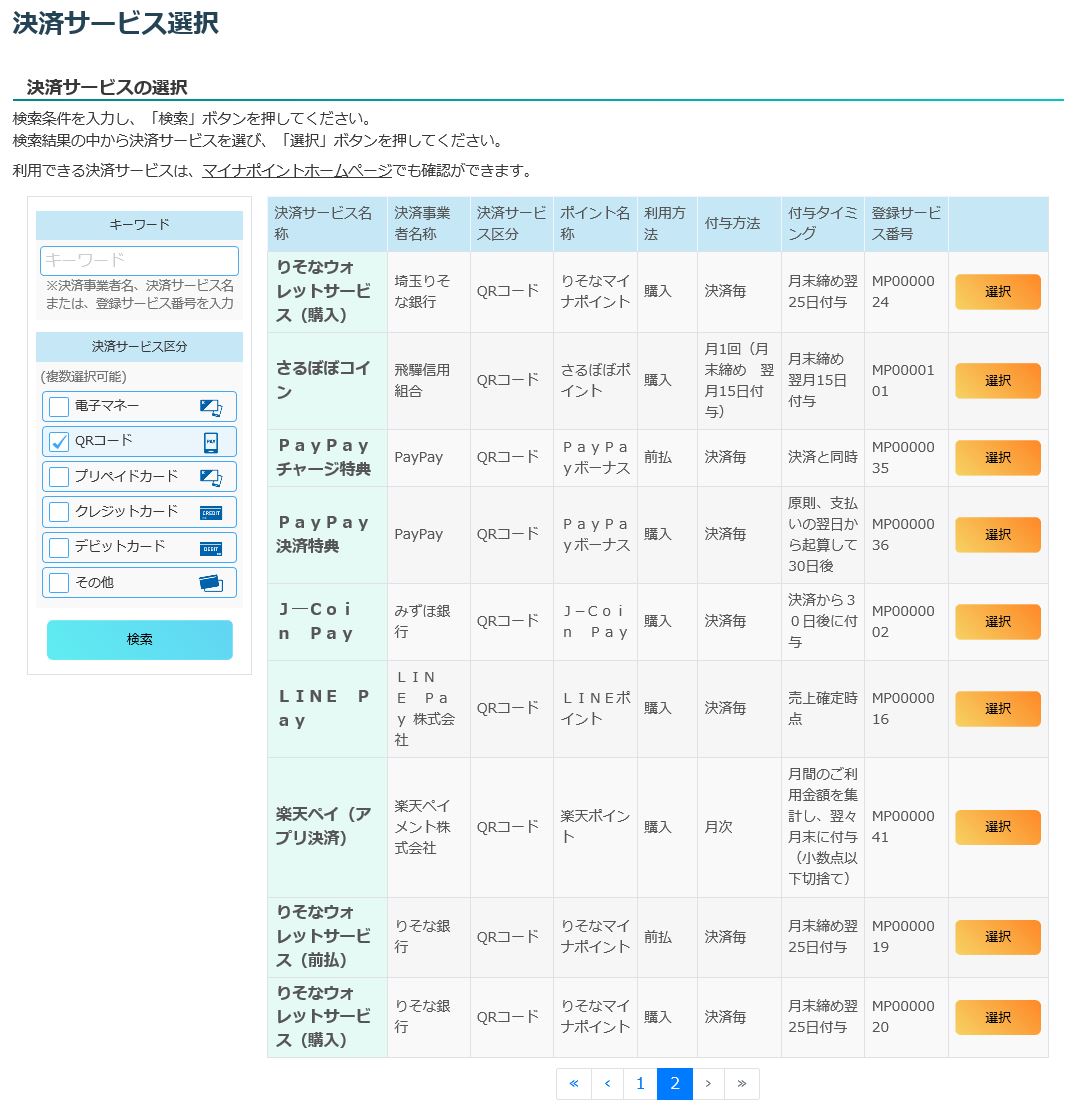Select りそなウォレットサービス（前払） MP0000019

coord(997,937)
